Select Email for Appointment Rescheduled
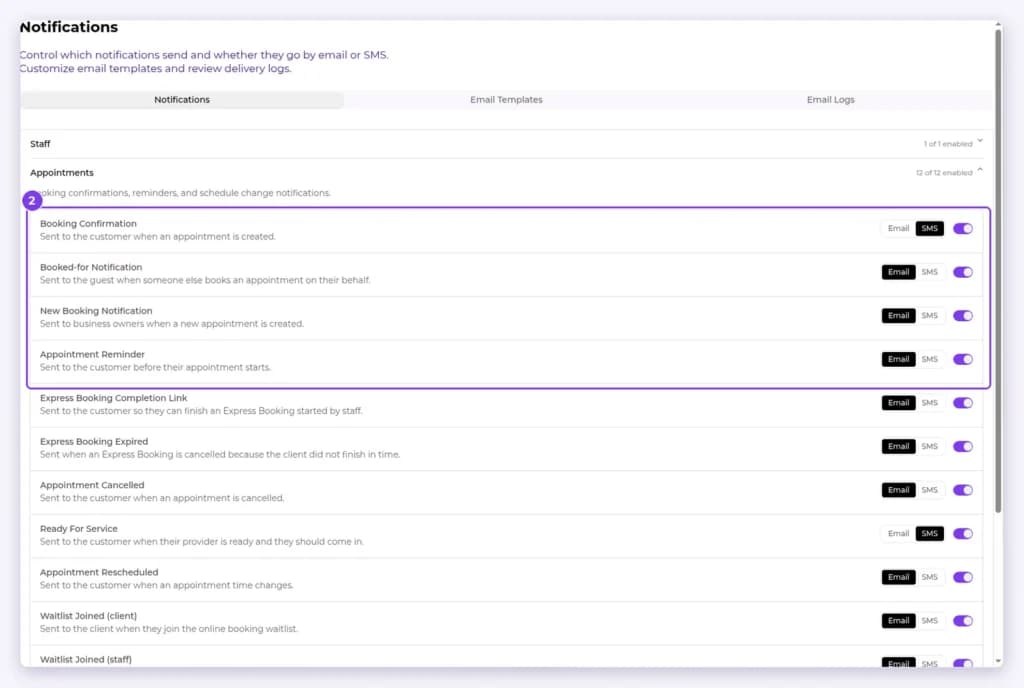Viewport: 1024px width, 688px height. tap(898, 578)
